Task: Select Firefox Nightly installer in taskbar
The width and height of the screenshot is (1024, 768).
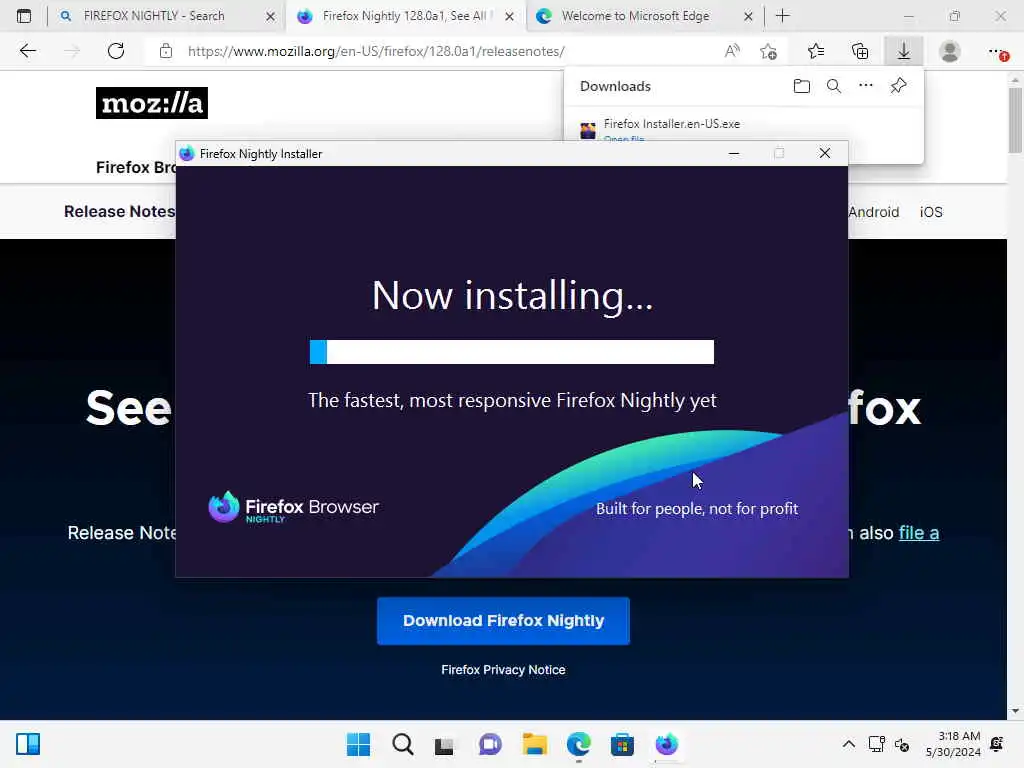Action: tap(666, 744)
